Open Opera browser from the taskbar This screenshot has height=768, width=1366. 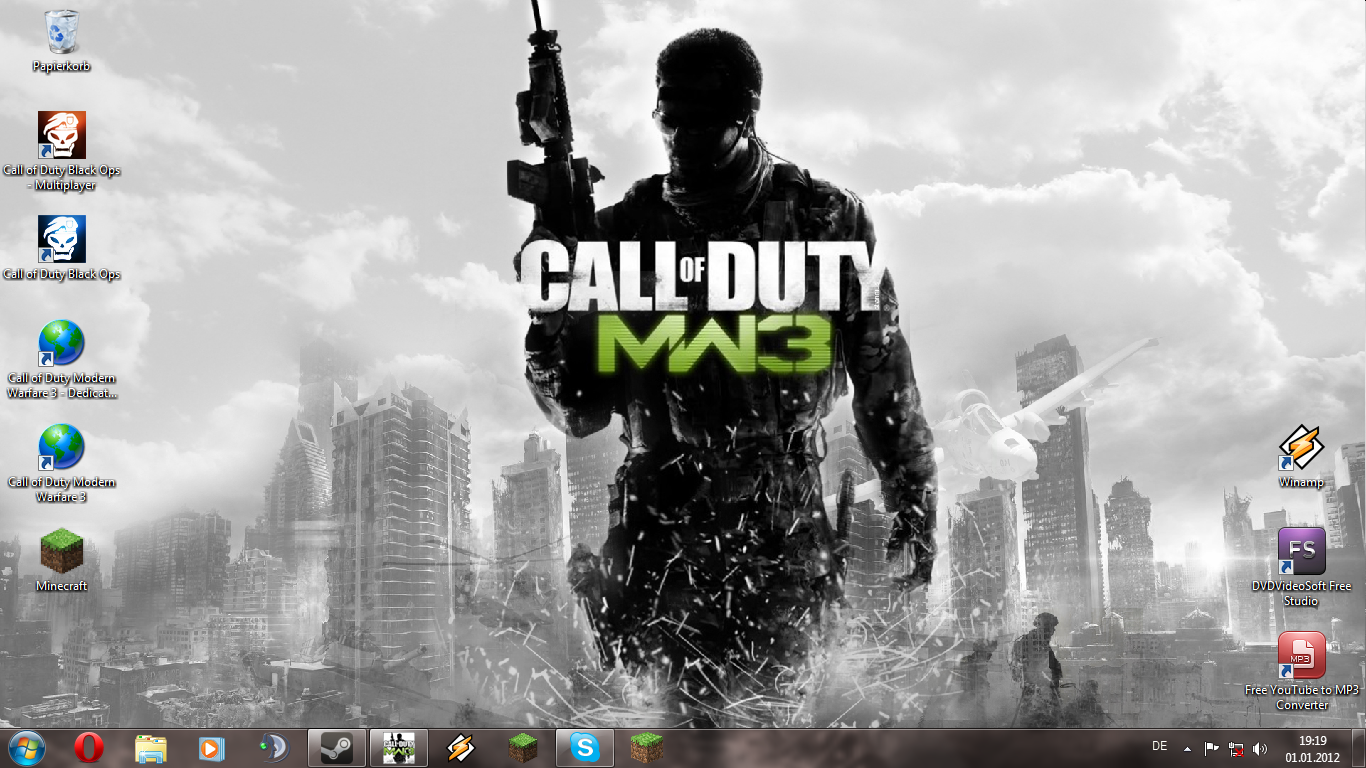tap(89, 748)
